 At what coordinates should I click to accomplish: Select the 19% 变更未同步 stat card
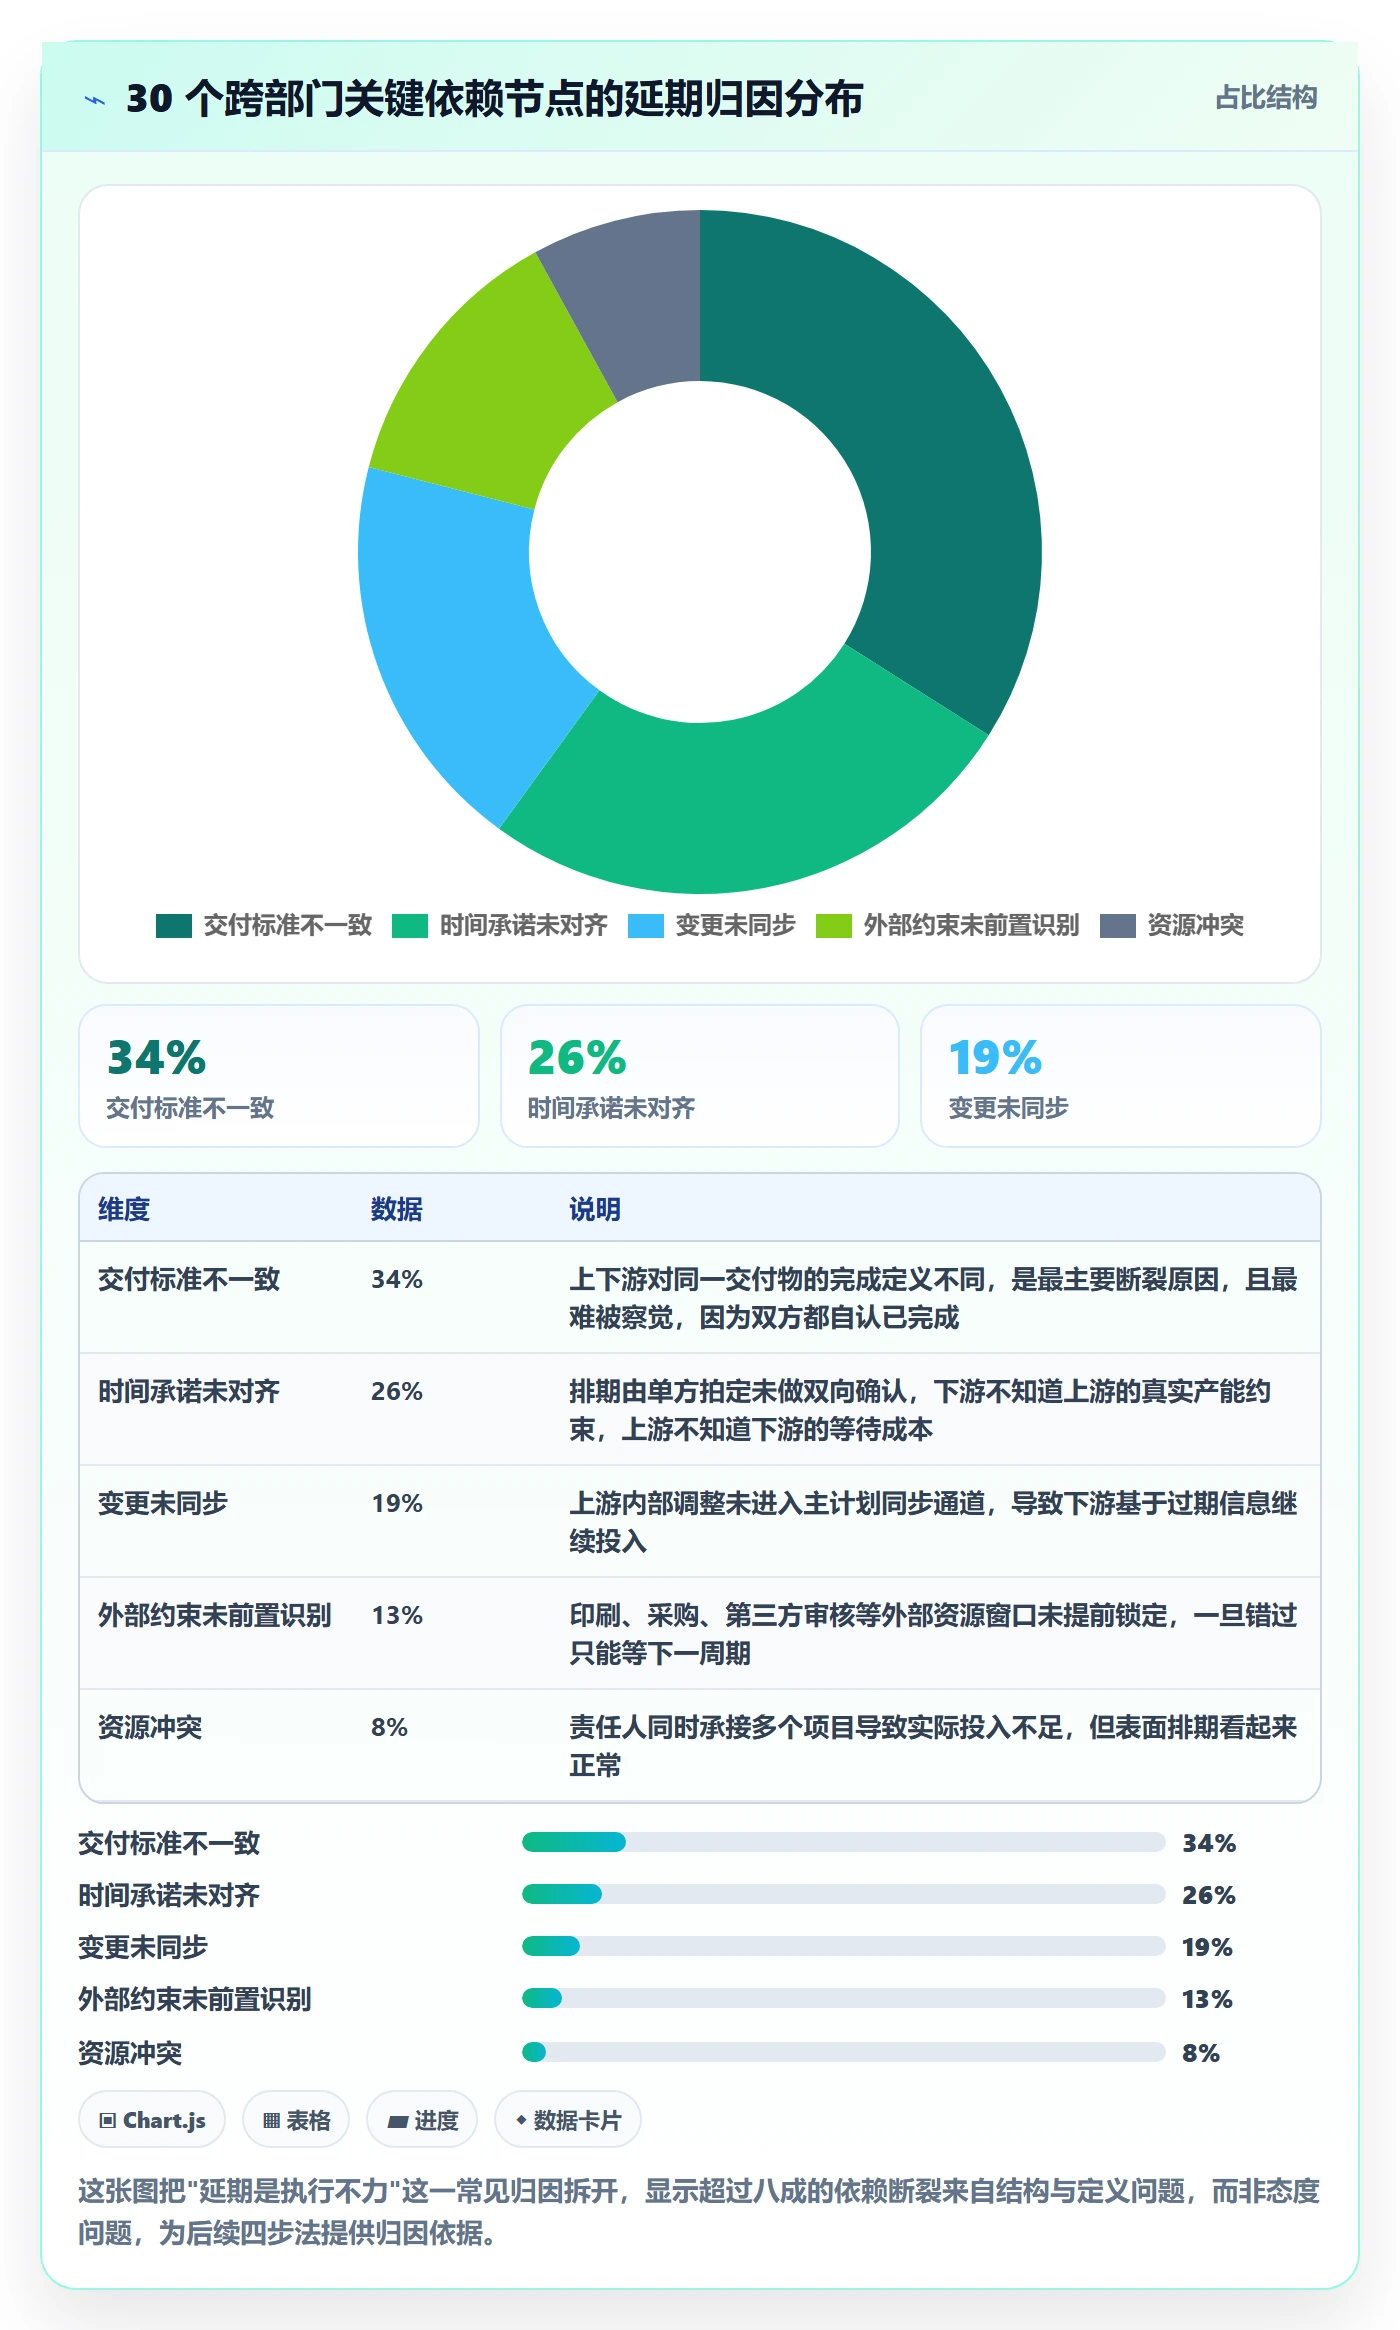pyautogui.click(x=1121, y=1076)
